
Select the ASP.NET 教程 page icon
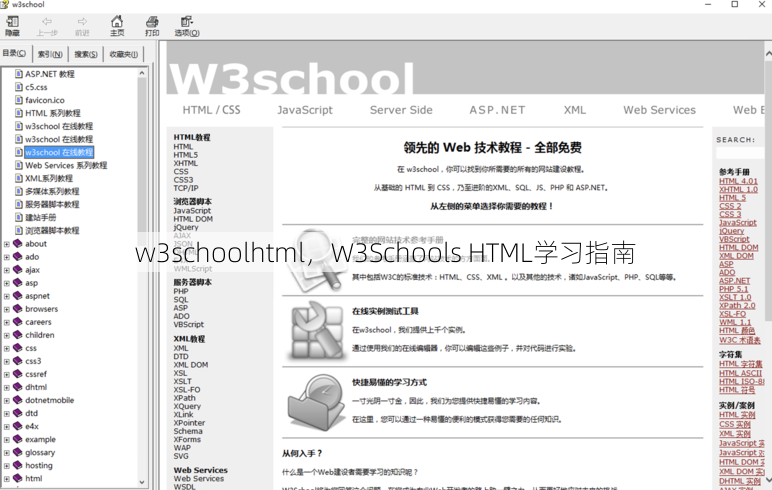pyautogui.click(x=19, y=74)
